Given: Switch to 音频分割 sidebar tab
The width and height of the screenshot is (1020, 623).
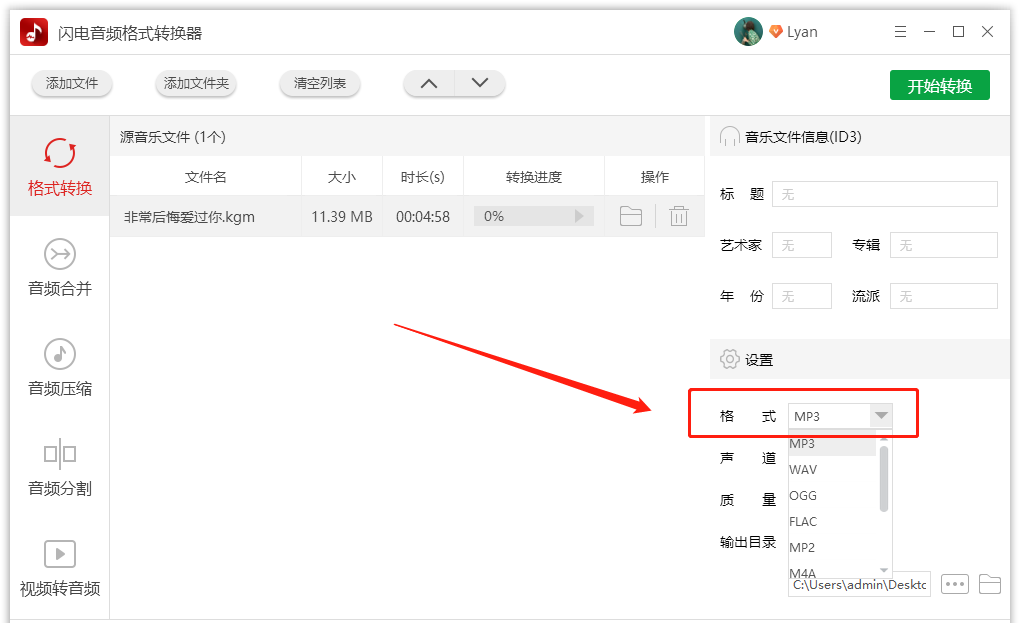Looking at the screenshot, I should [x=60, y=468].
